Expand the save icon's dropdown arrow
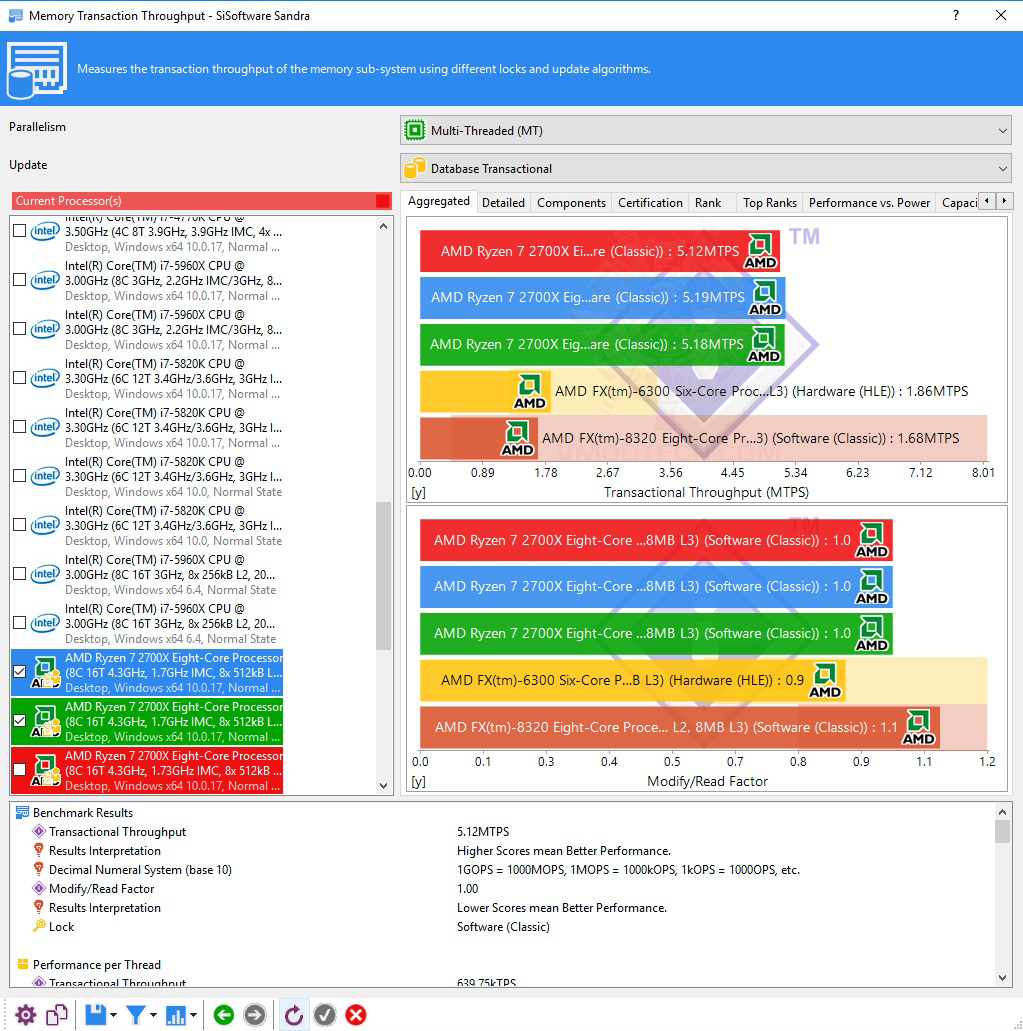This screenshot has width=1023, height=1031. tap(114, 1015)
